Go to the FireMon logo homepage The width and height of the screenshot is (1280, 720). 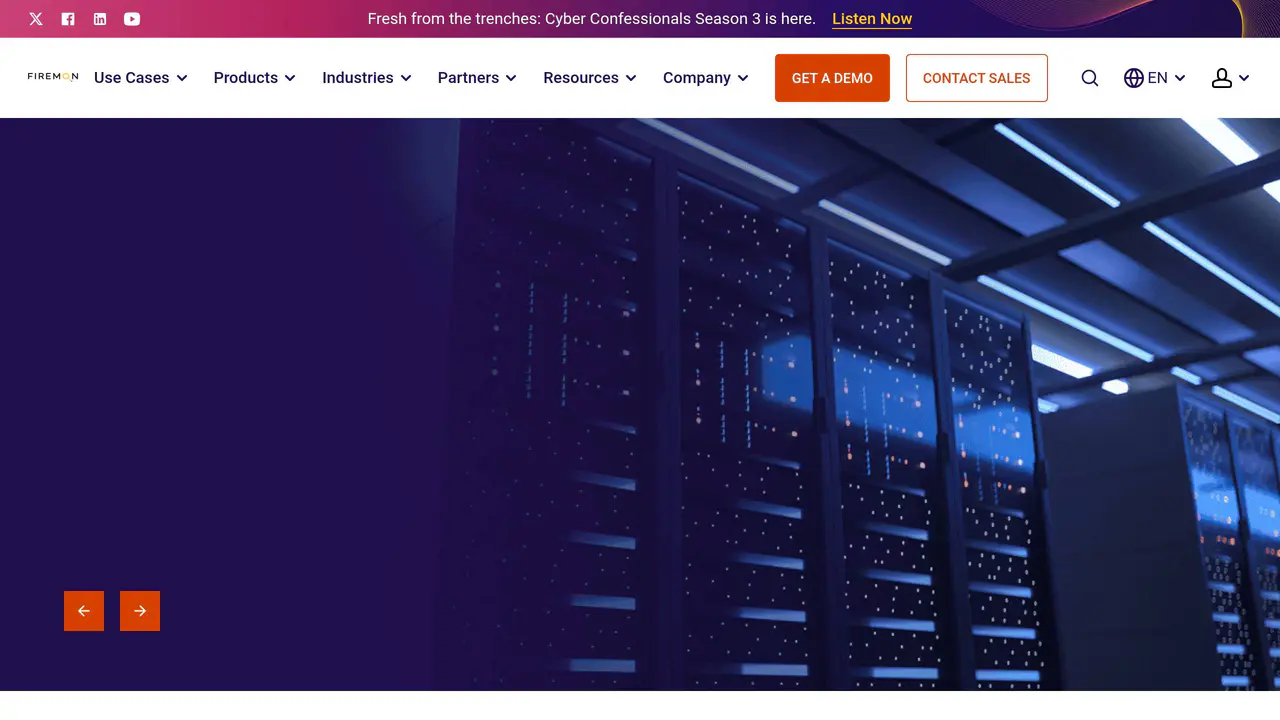(53, 77)
